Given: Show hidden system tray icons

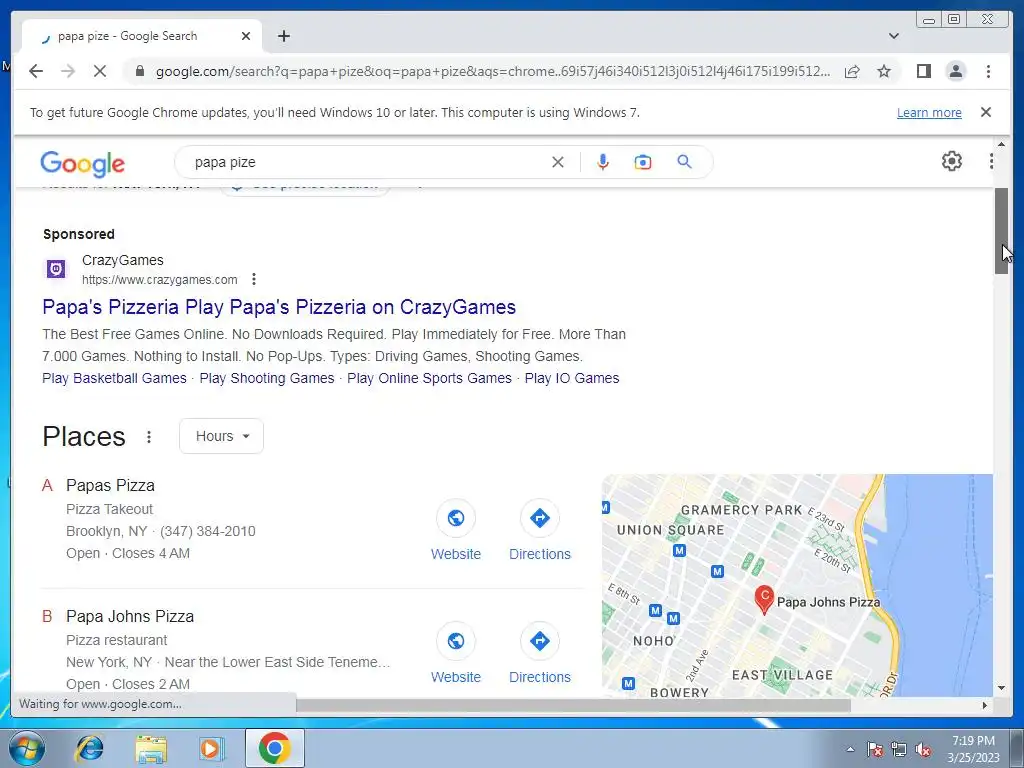Looking at the screenshot, I should pos(850,749).
